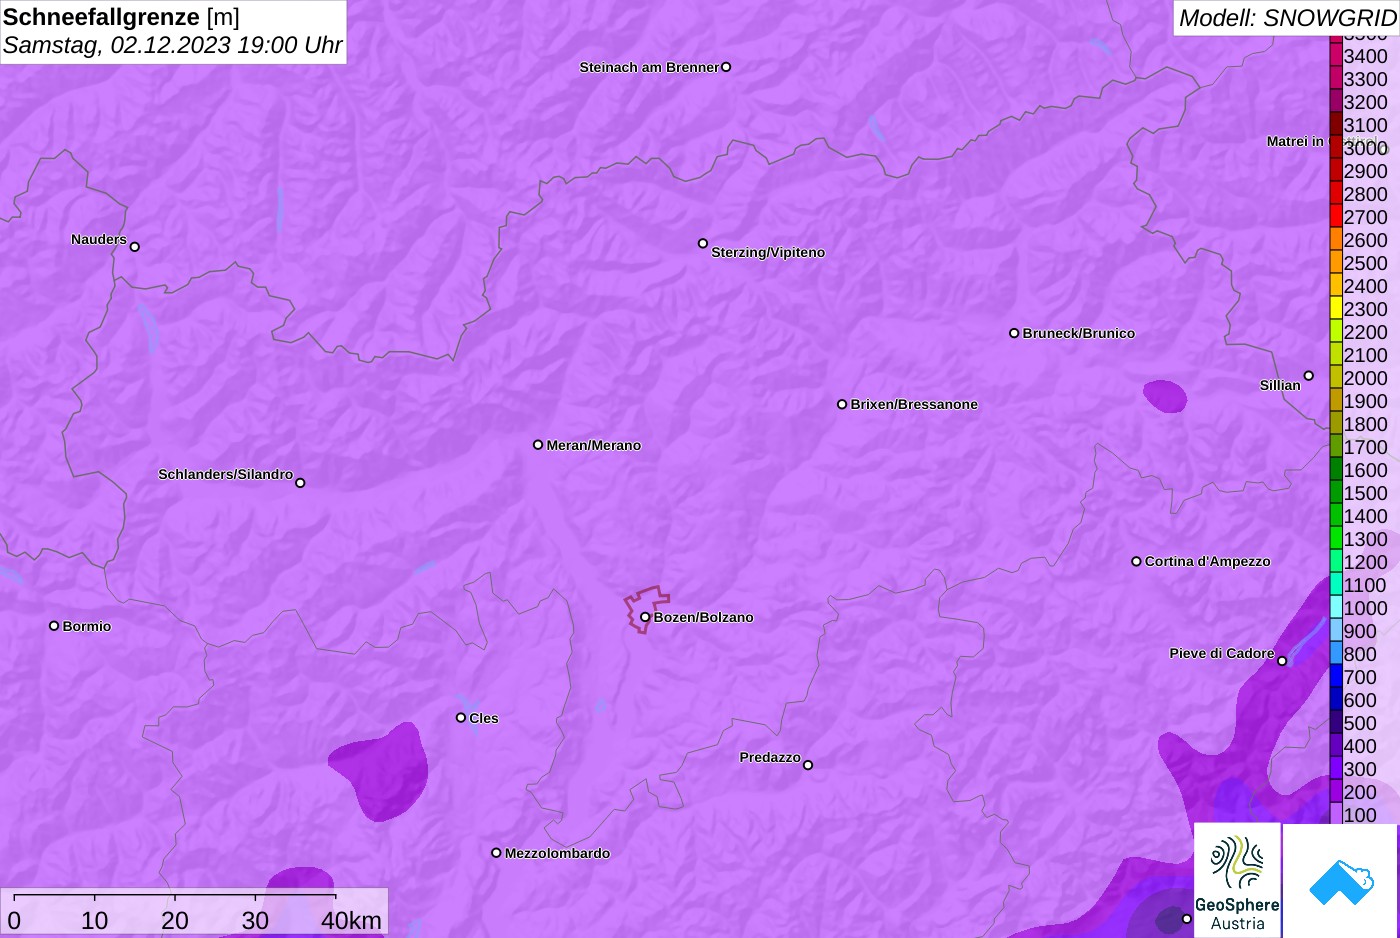This screenshot has width=1400, height=938.
Task: Click the unlabeled marker left of GeoSphere logo
Action: [1187, 919]
